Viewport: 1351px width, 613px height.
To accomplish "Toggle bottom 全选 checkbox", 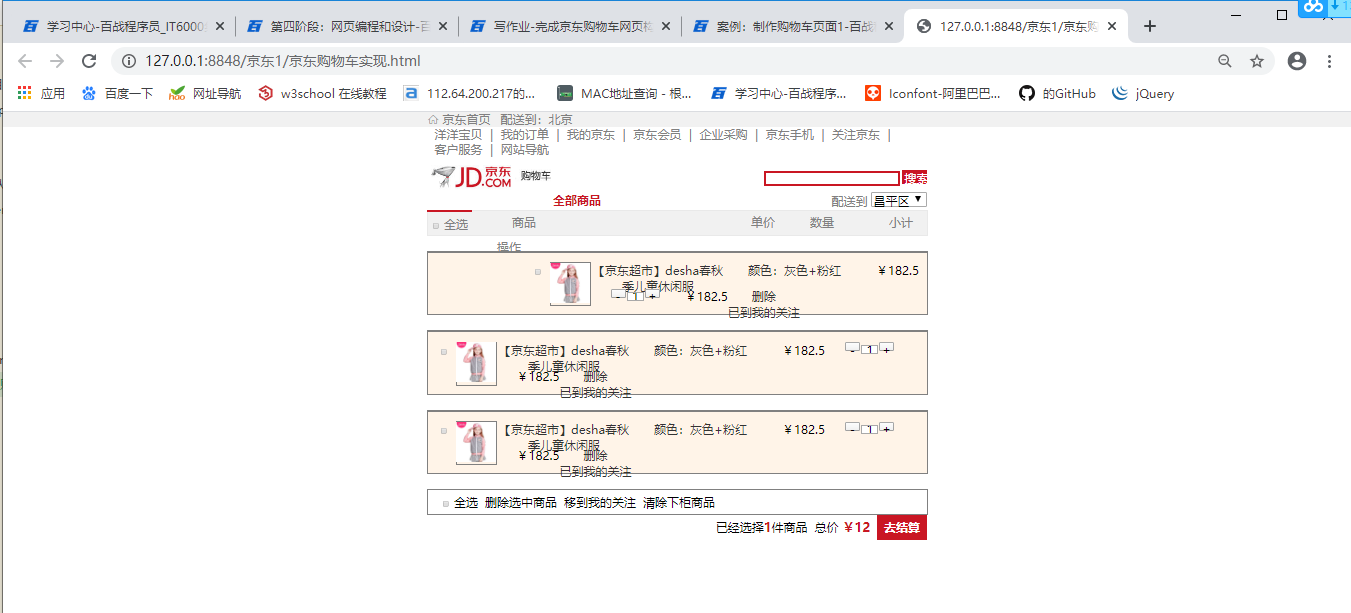I will (x=445, y=503).
